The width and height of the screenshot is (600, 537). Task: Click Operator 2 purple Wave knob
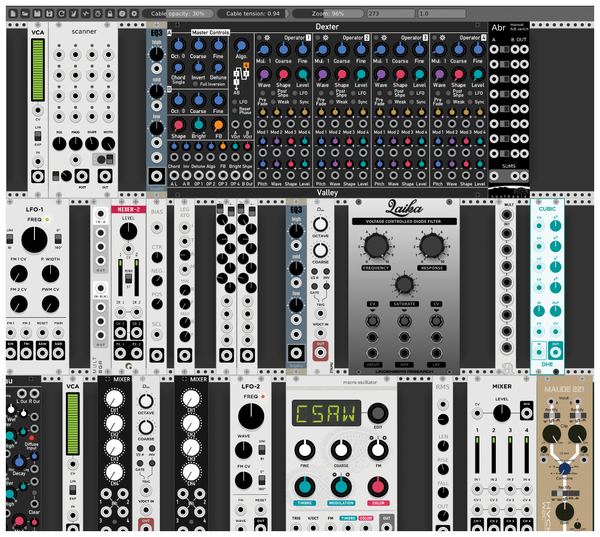(322, 74)
